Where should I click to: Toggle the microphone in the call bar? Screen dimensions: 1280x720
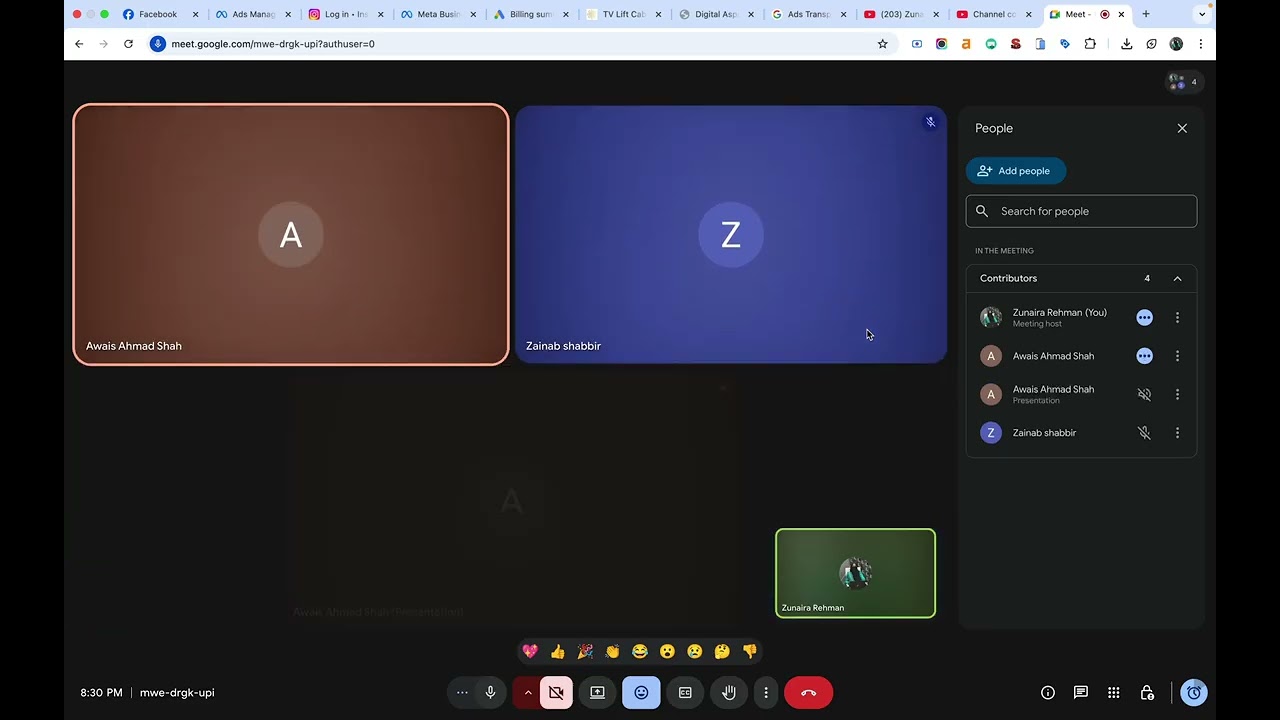point(490,692)
